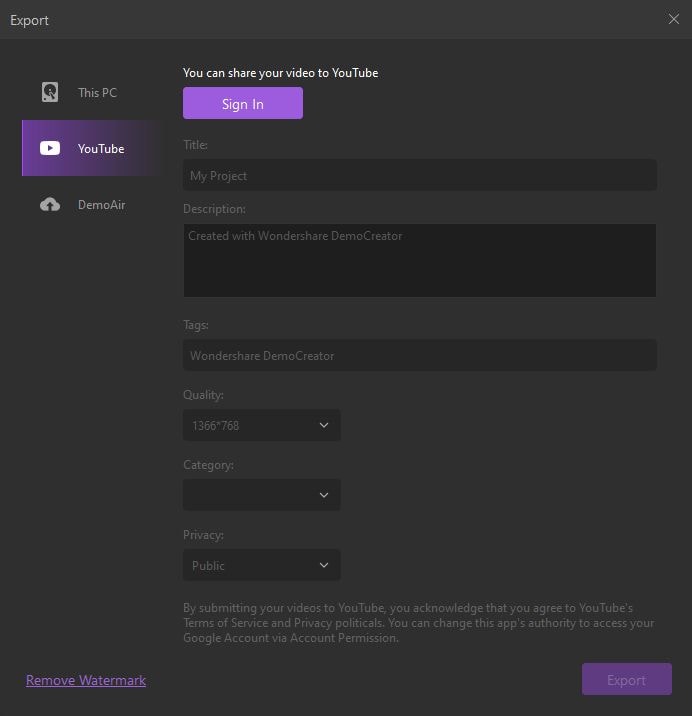
Task: Click inside the Description text area
Action: click(x=420, y=260)
